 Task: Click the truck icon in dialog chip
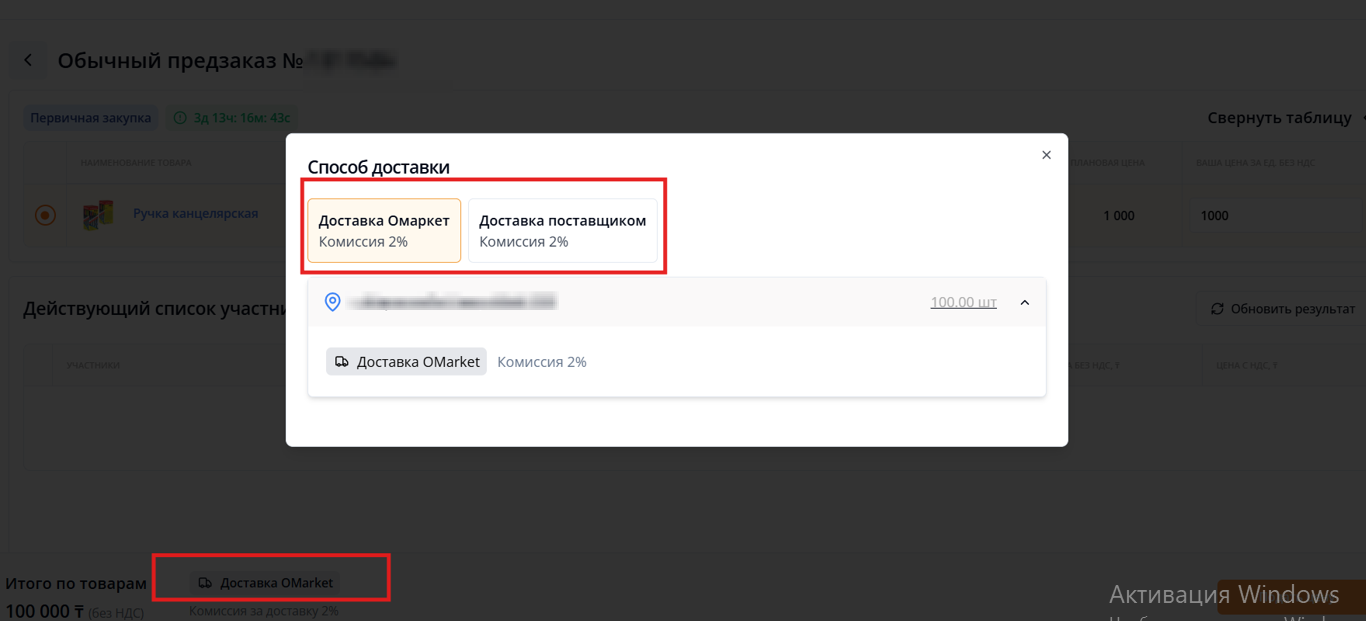pos(342,362)
